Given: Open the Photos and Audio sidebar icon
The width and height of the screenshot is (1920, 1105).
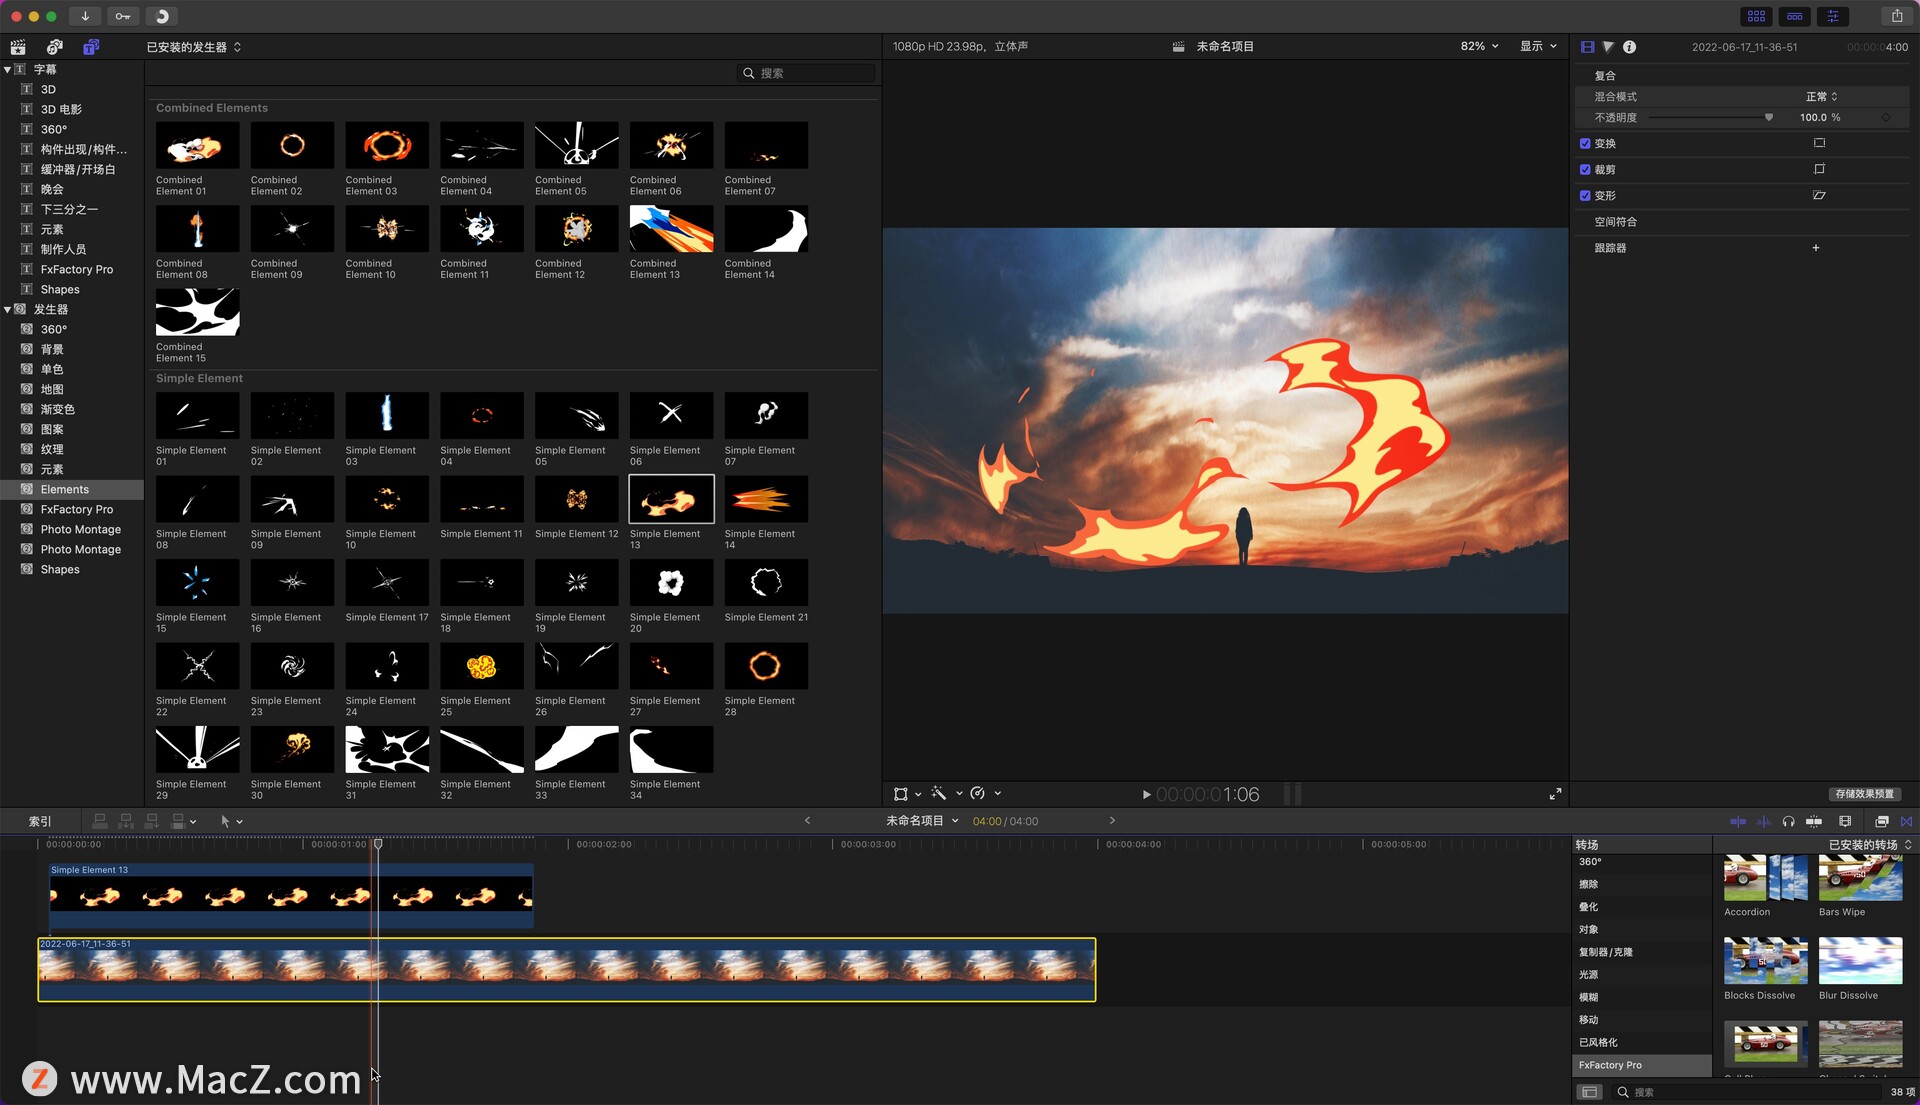Looking at the screenshot, I should click(x=54, y=47).
